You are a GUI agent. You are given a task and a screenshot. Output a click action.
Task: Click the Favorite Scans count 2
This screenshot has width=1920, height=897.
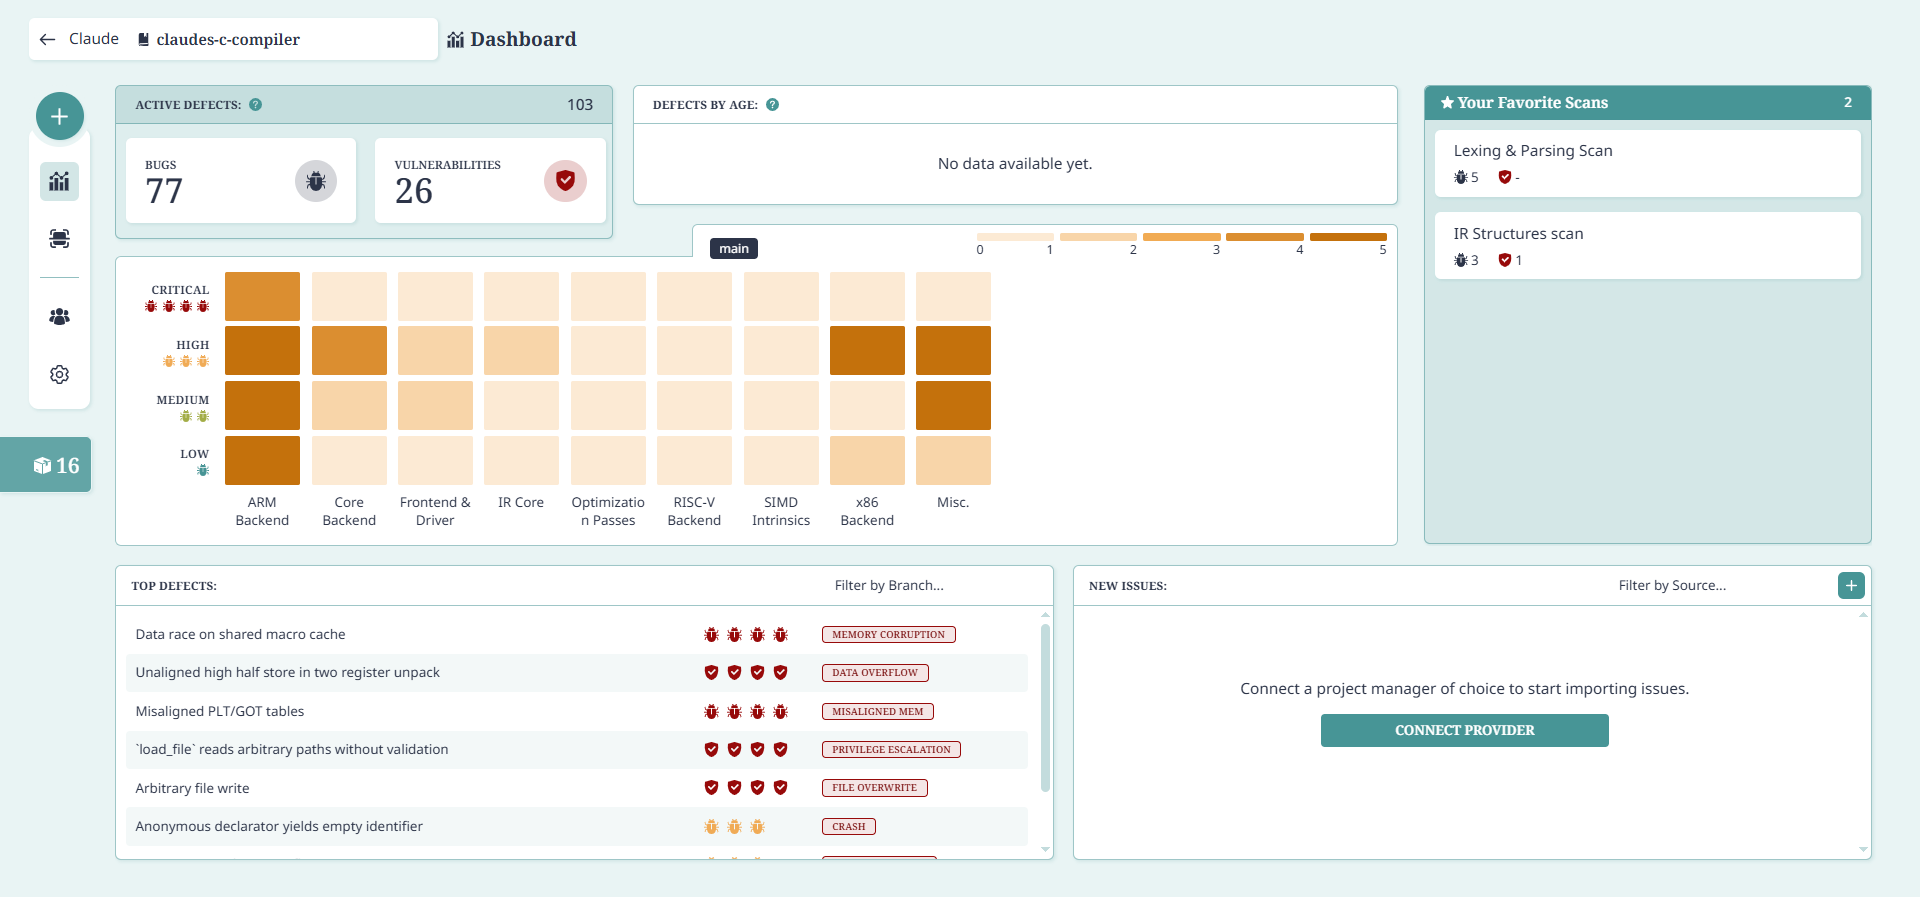pyautogui.click(x=1848, y=102)
